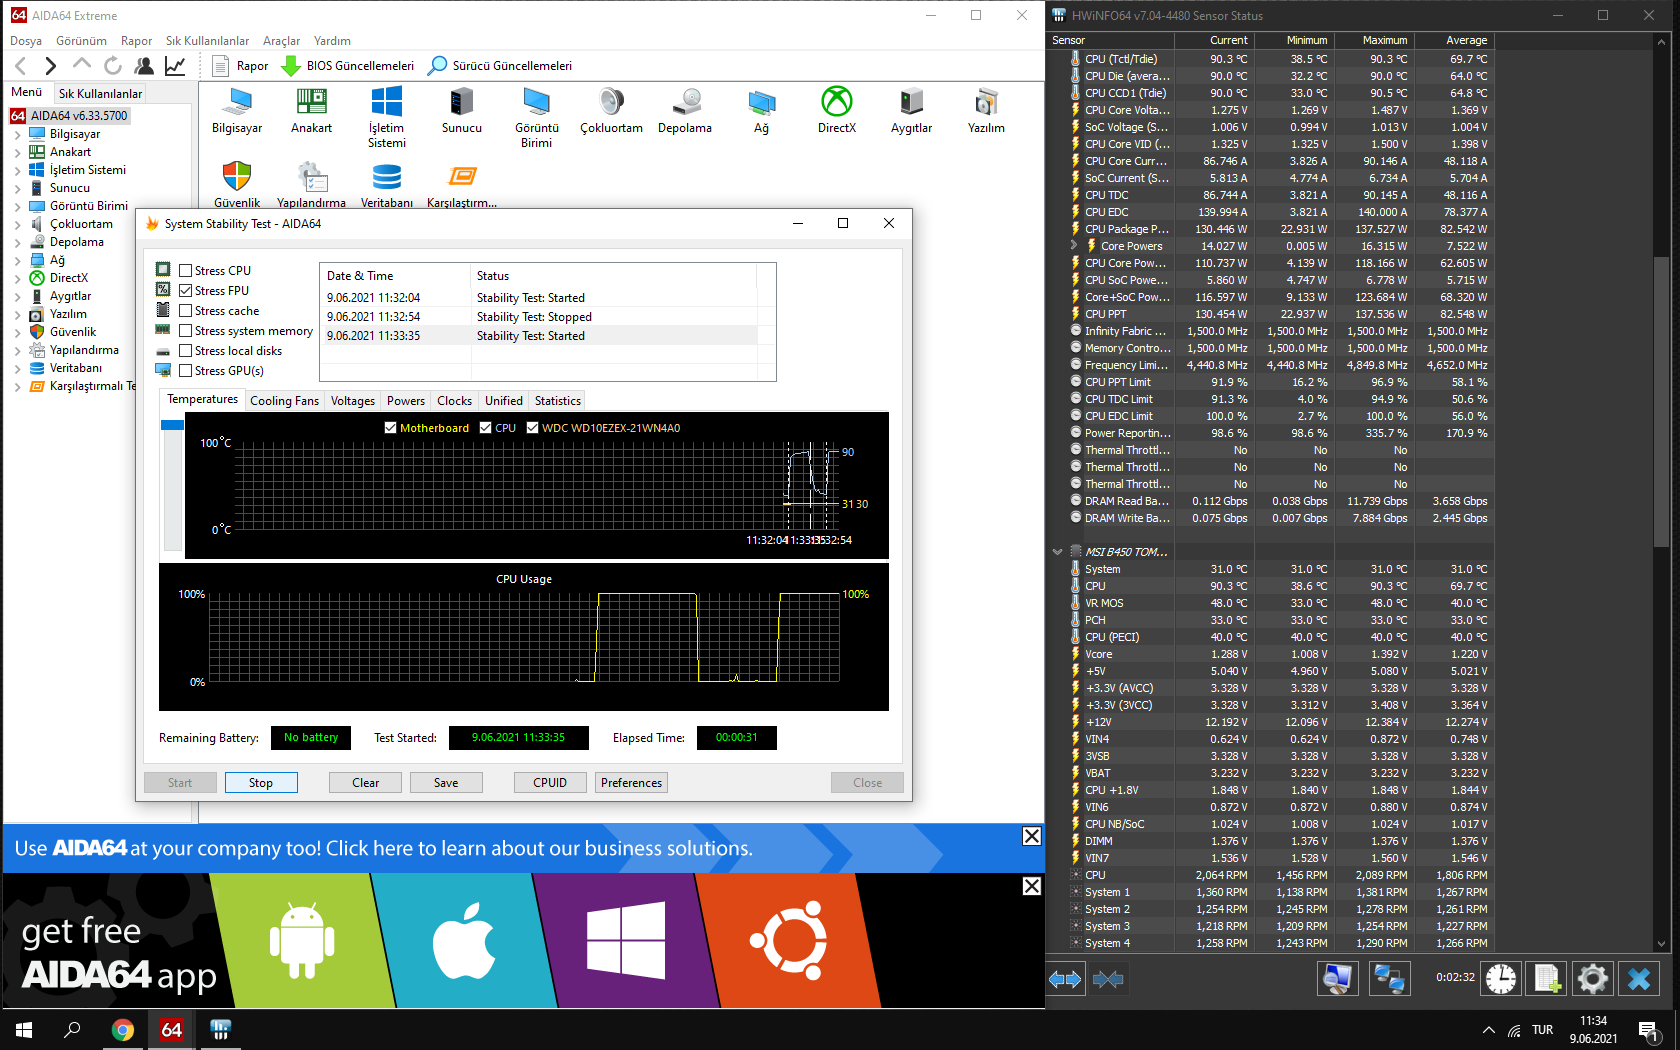Viewport: 1680px width, 1050px height.
Task: Click the Save button in stability test
Action: pos(446,783)
